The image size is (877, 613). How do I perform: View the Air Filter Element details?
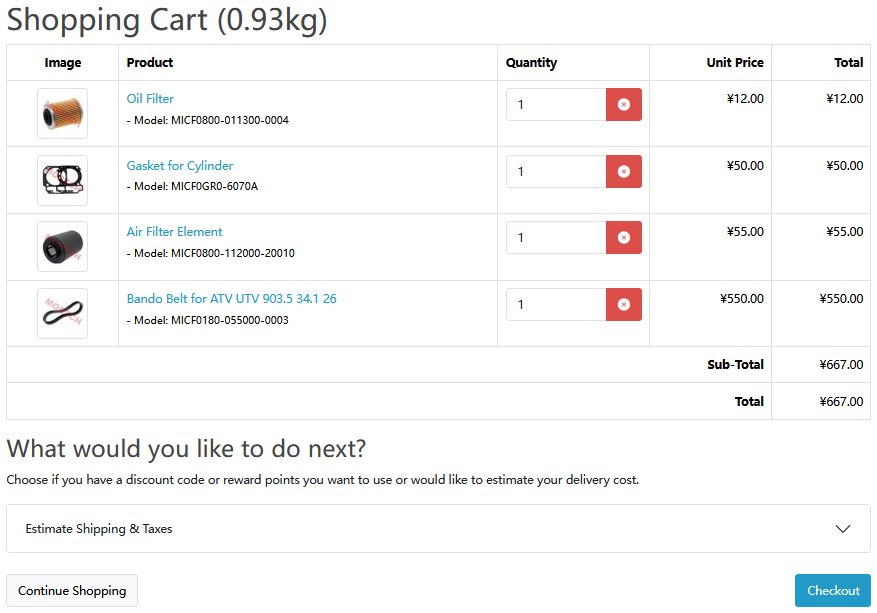[174, 231]
